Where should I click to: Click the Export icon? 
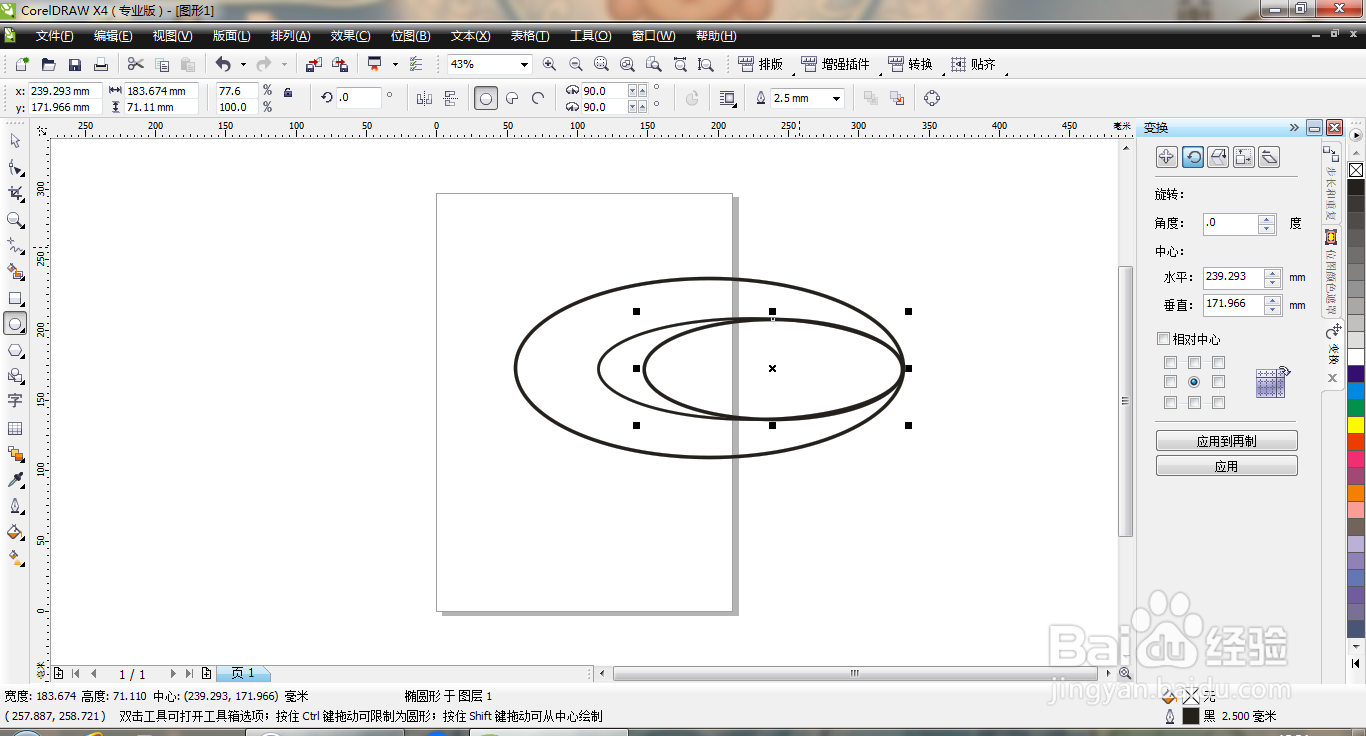(340, 64)
